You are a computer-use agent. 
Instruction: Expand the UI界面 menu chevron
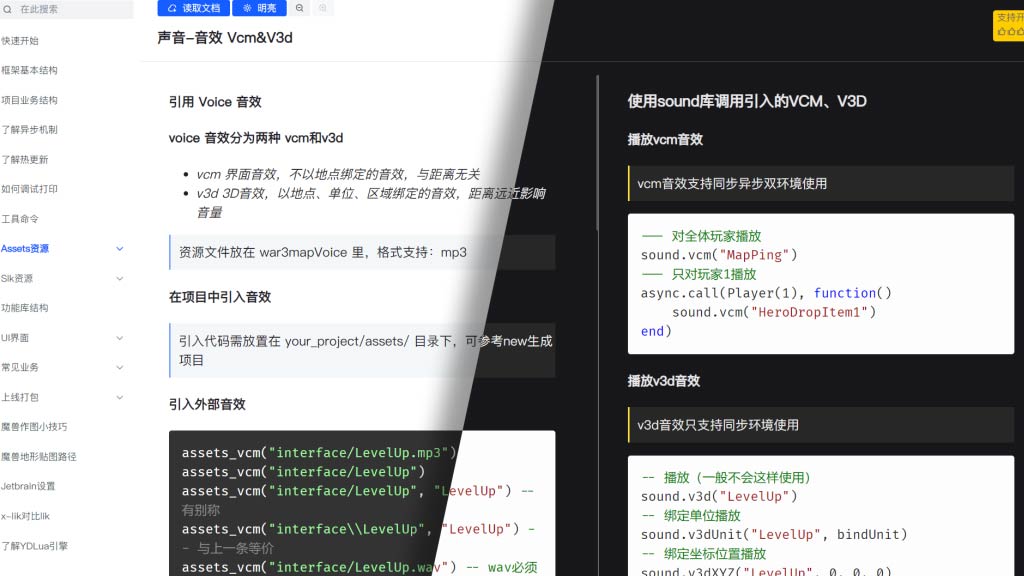point(120,338)
